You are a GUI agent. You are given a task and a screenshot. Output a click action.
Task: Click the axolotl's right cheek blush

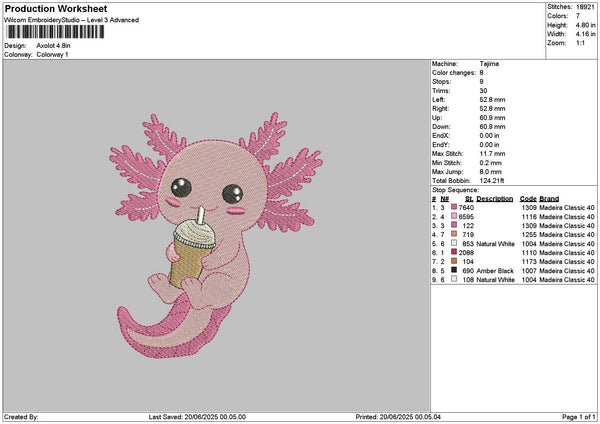click(238, 211)
